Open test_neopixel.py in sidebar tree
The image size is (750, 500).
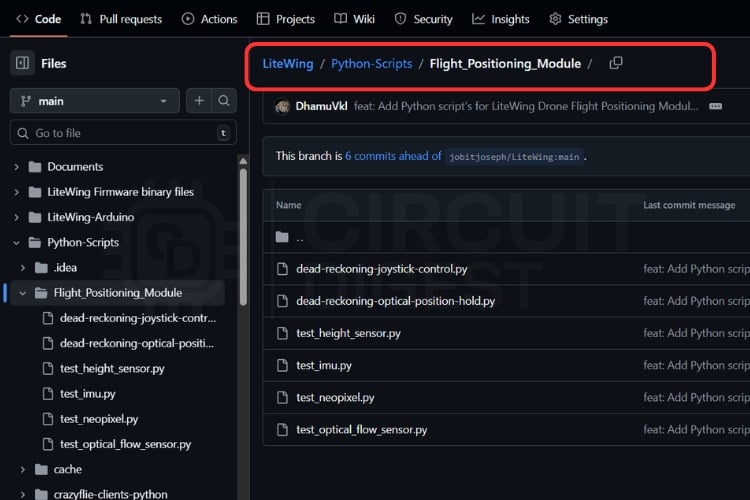[99, 419]
